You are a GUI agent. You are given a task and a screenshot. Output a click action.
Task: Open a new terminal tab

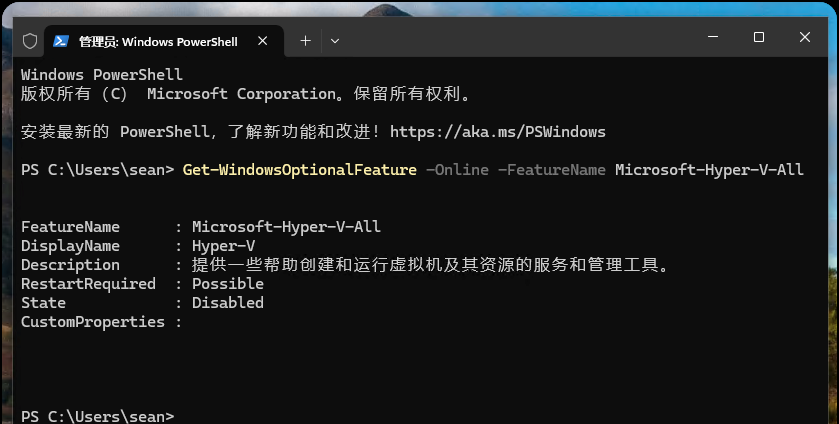point(305,41)
